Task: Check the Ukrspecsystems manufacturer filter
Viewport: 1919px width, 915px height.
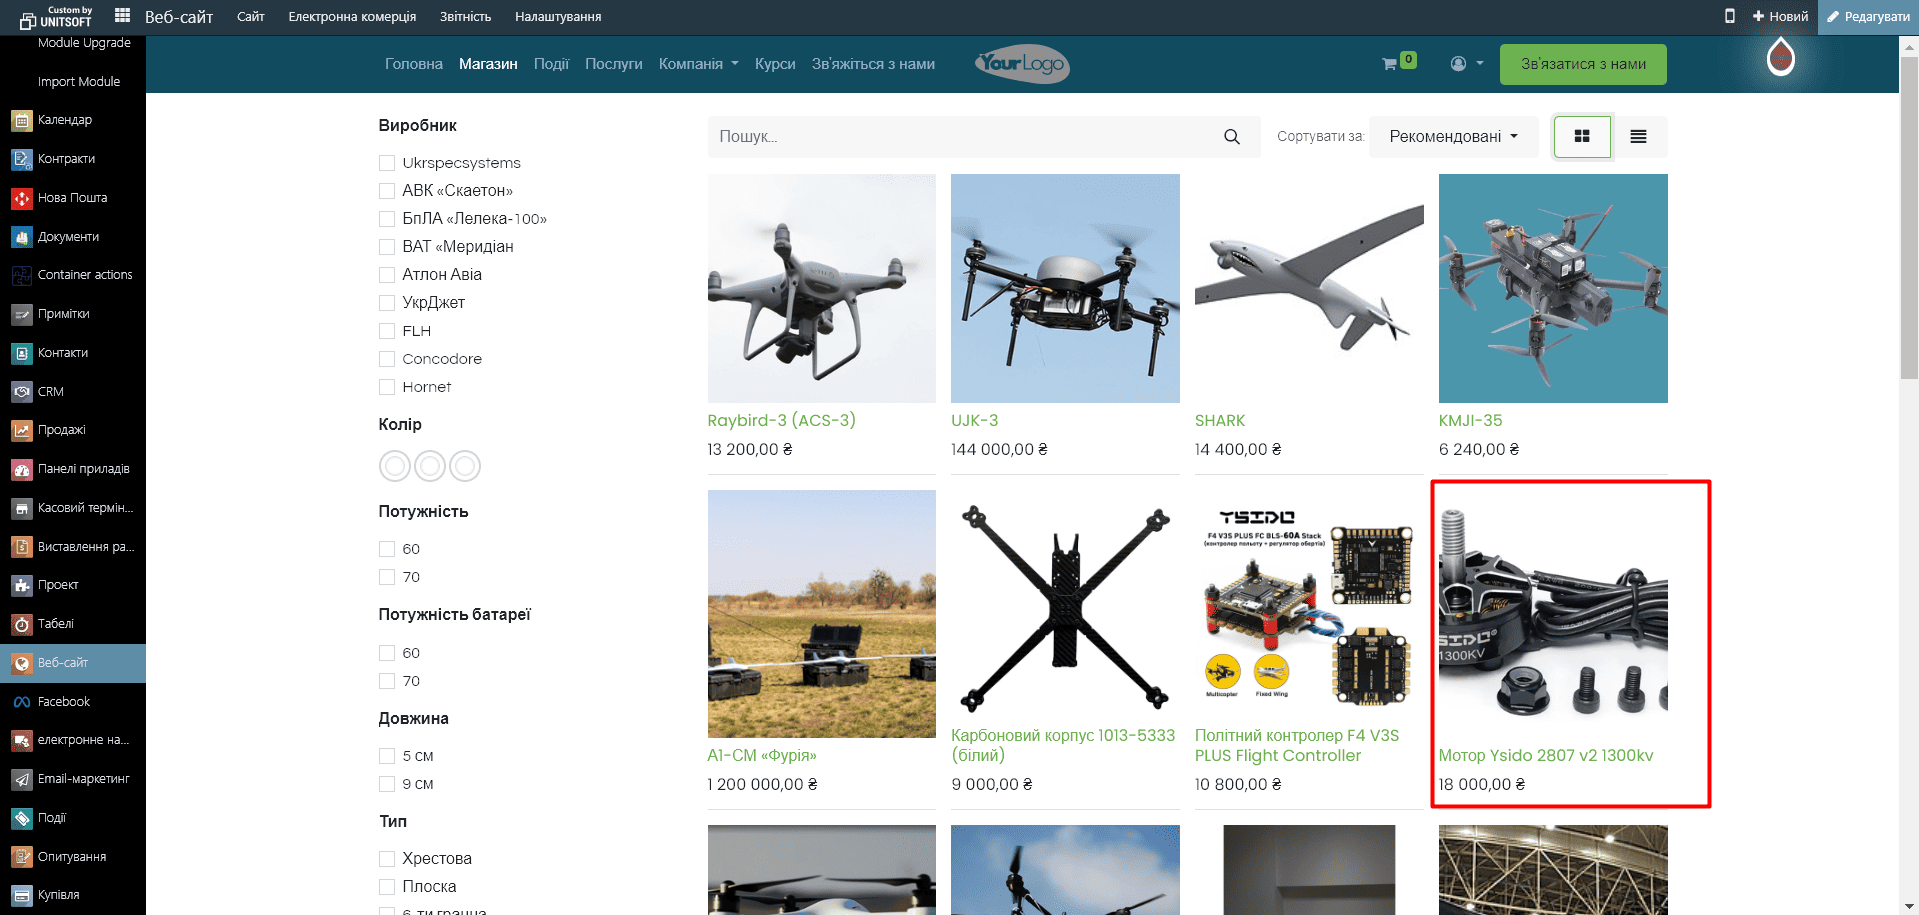Action: pyautogui.click(x=387, y=163)
